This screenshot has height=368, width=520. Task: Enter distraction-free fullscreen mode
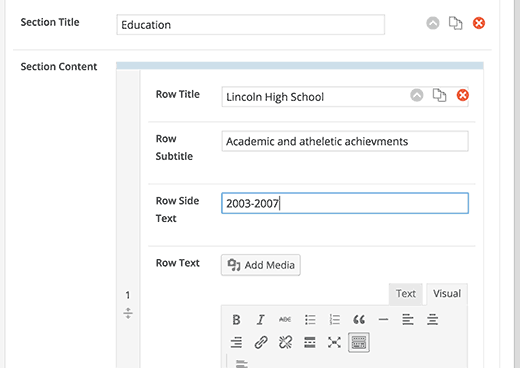(x=334, y=342)
